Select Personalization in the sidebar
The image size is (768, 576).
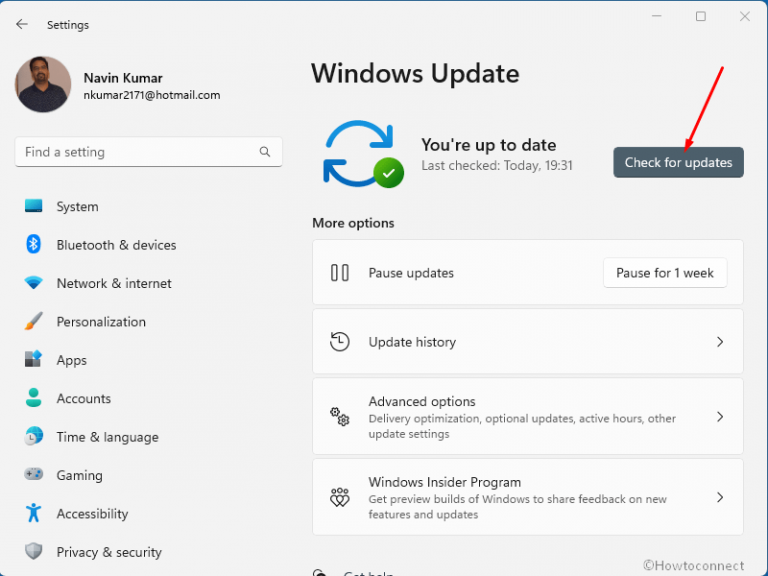pyautogui.click(x=101, y=322)
